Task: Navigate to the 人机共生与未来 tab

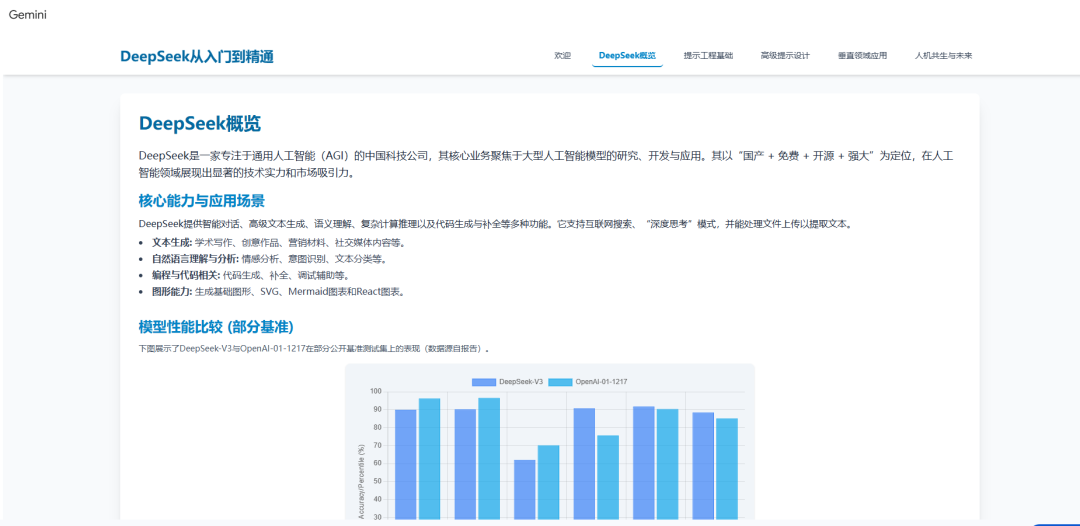Action: 943,56
